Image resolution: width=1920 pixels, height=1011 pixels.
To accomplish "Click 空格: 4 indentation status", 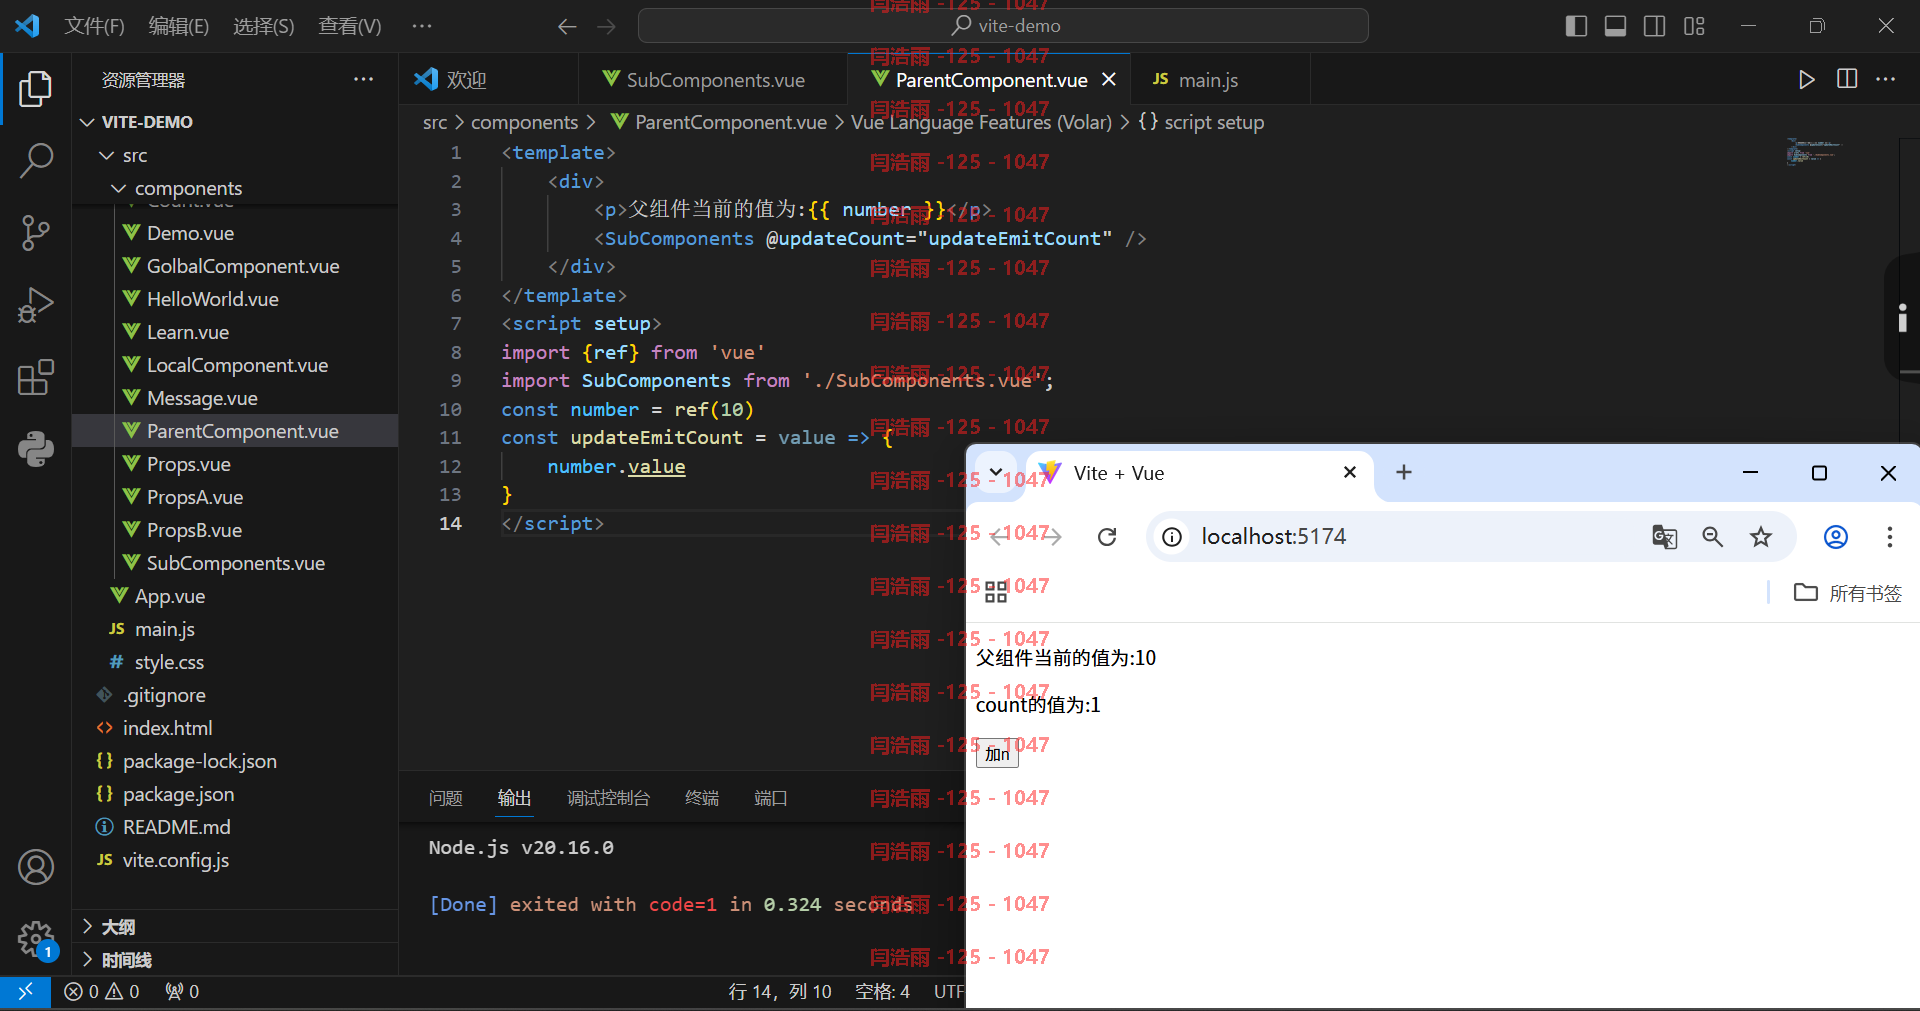I will [x=882, y=991].
